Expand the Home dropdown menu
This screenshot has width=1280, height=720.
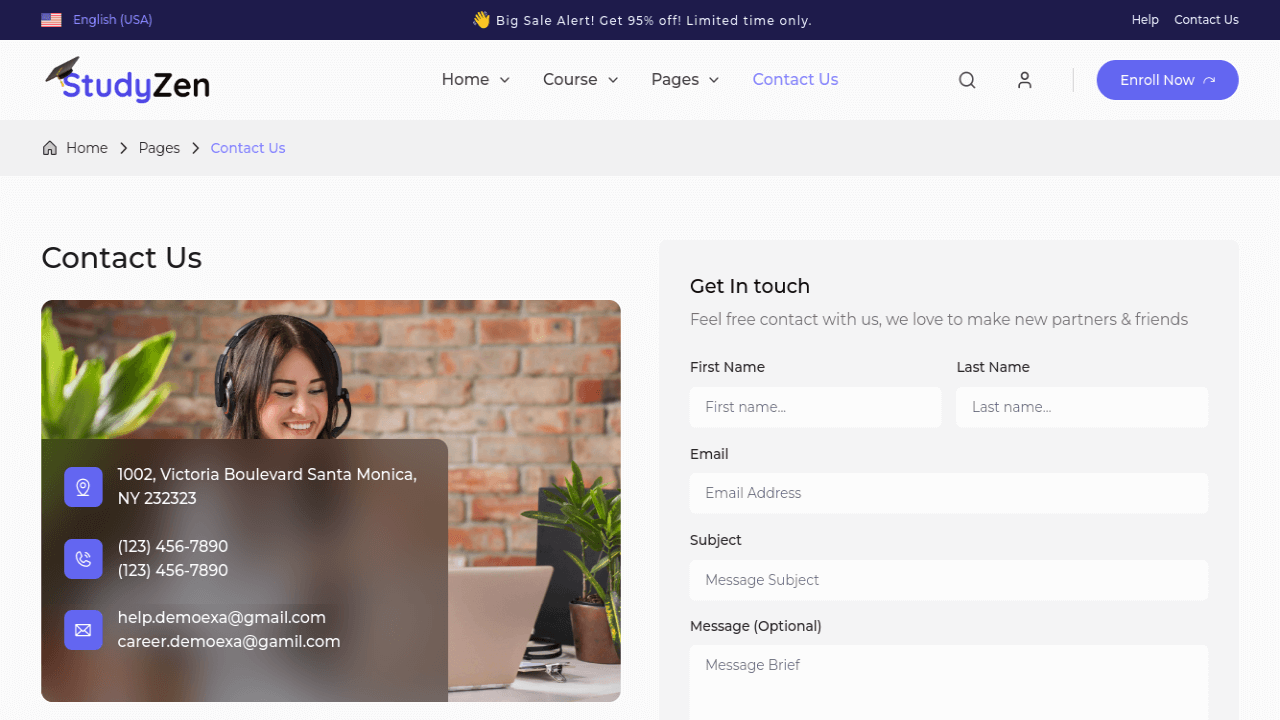(476, 80)
